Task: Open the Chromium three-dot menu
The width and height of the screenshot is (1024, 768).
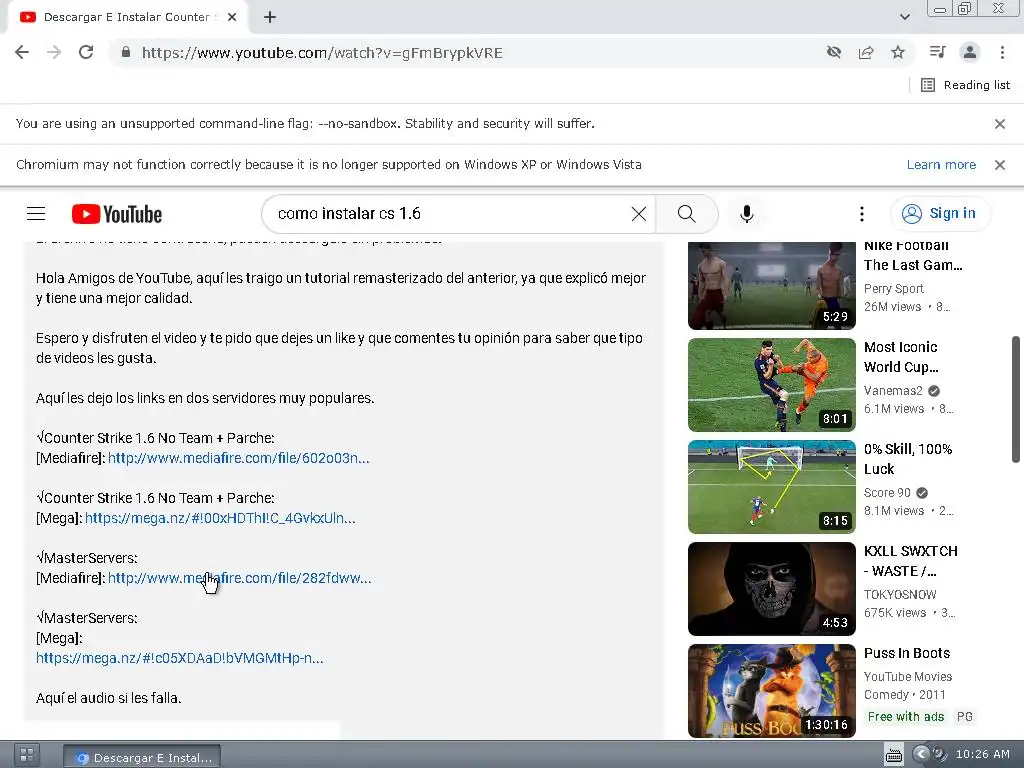Action: click(1002, 52)
